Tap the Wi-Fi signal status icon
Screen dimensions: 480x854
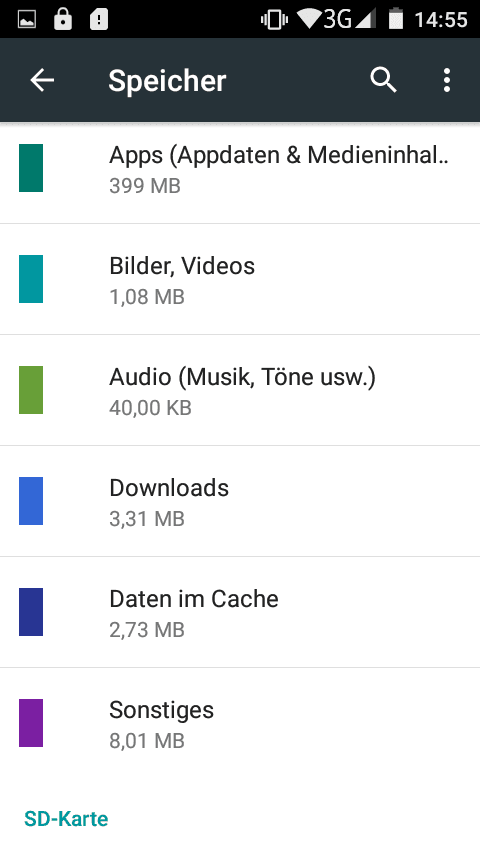pyautogui.click(x=309, y=19)
